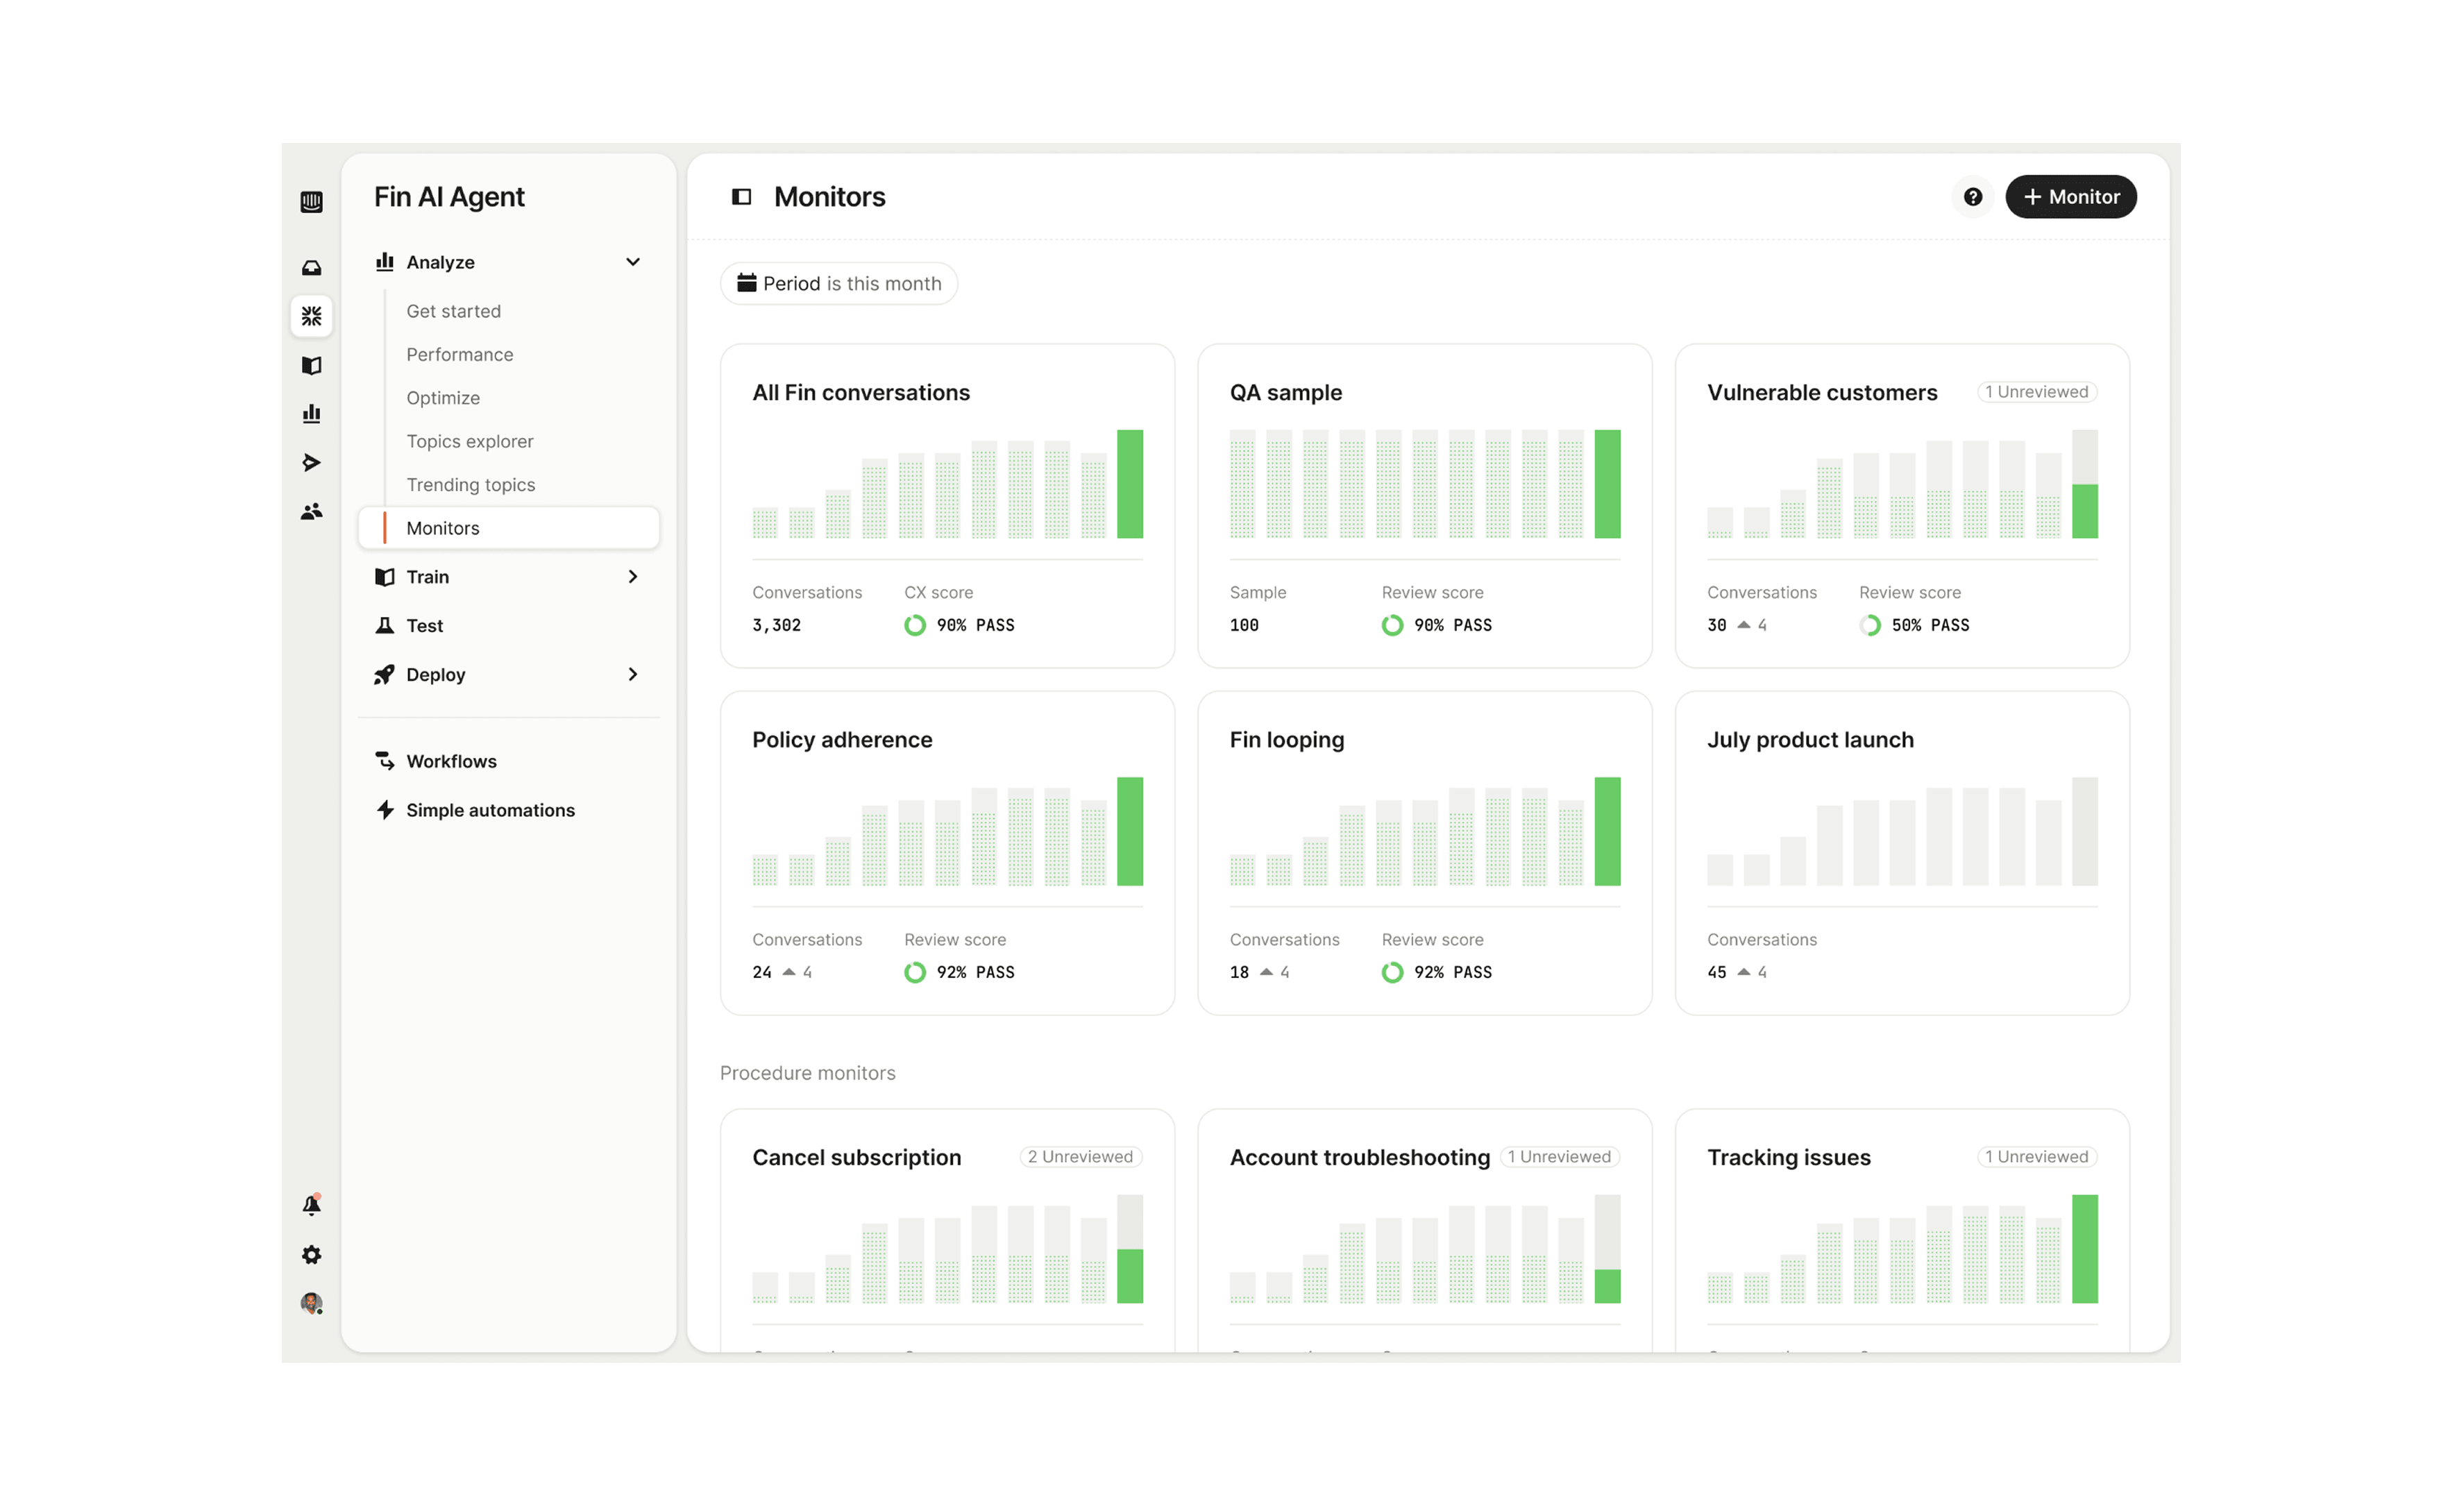Viewport: 2464px width, 1506px height.
Task: Click the user avatar in rail
Action: [x=311, y=1303]
